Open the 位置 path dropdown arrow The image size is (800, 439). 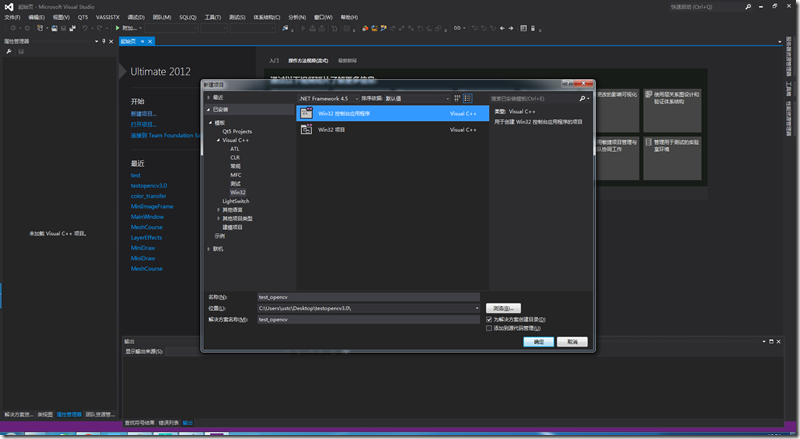tap(477, 308)
